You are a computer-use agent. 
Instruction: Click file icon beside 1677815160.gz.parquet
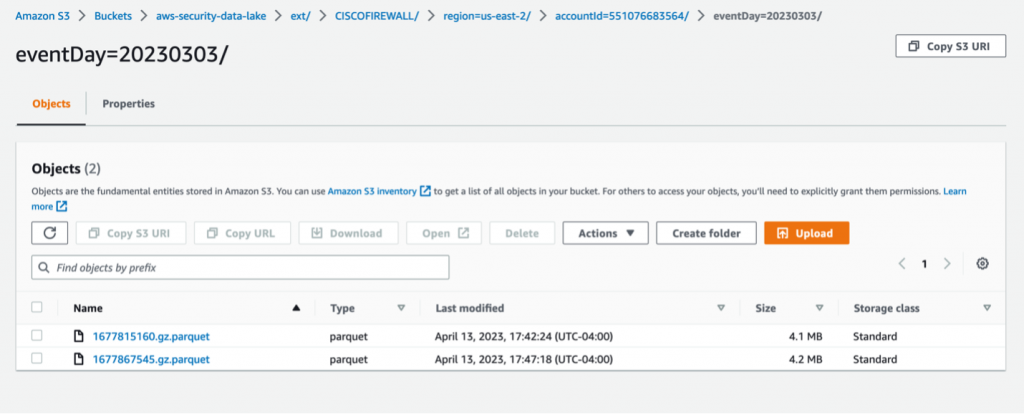[79, 337]
